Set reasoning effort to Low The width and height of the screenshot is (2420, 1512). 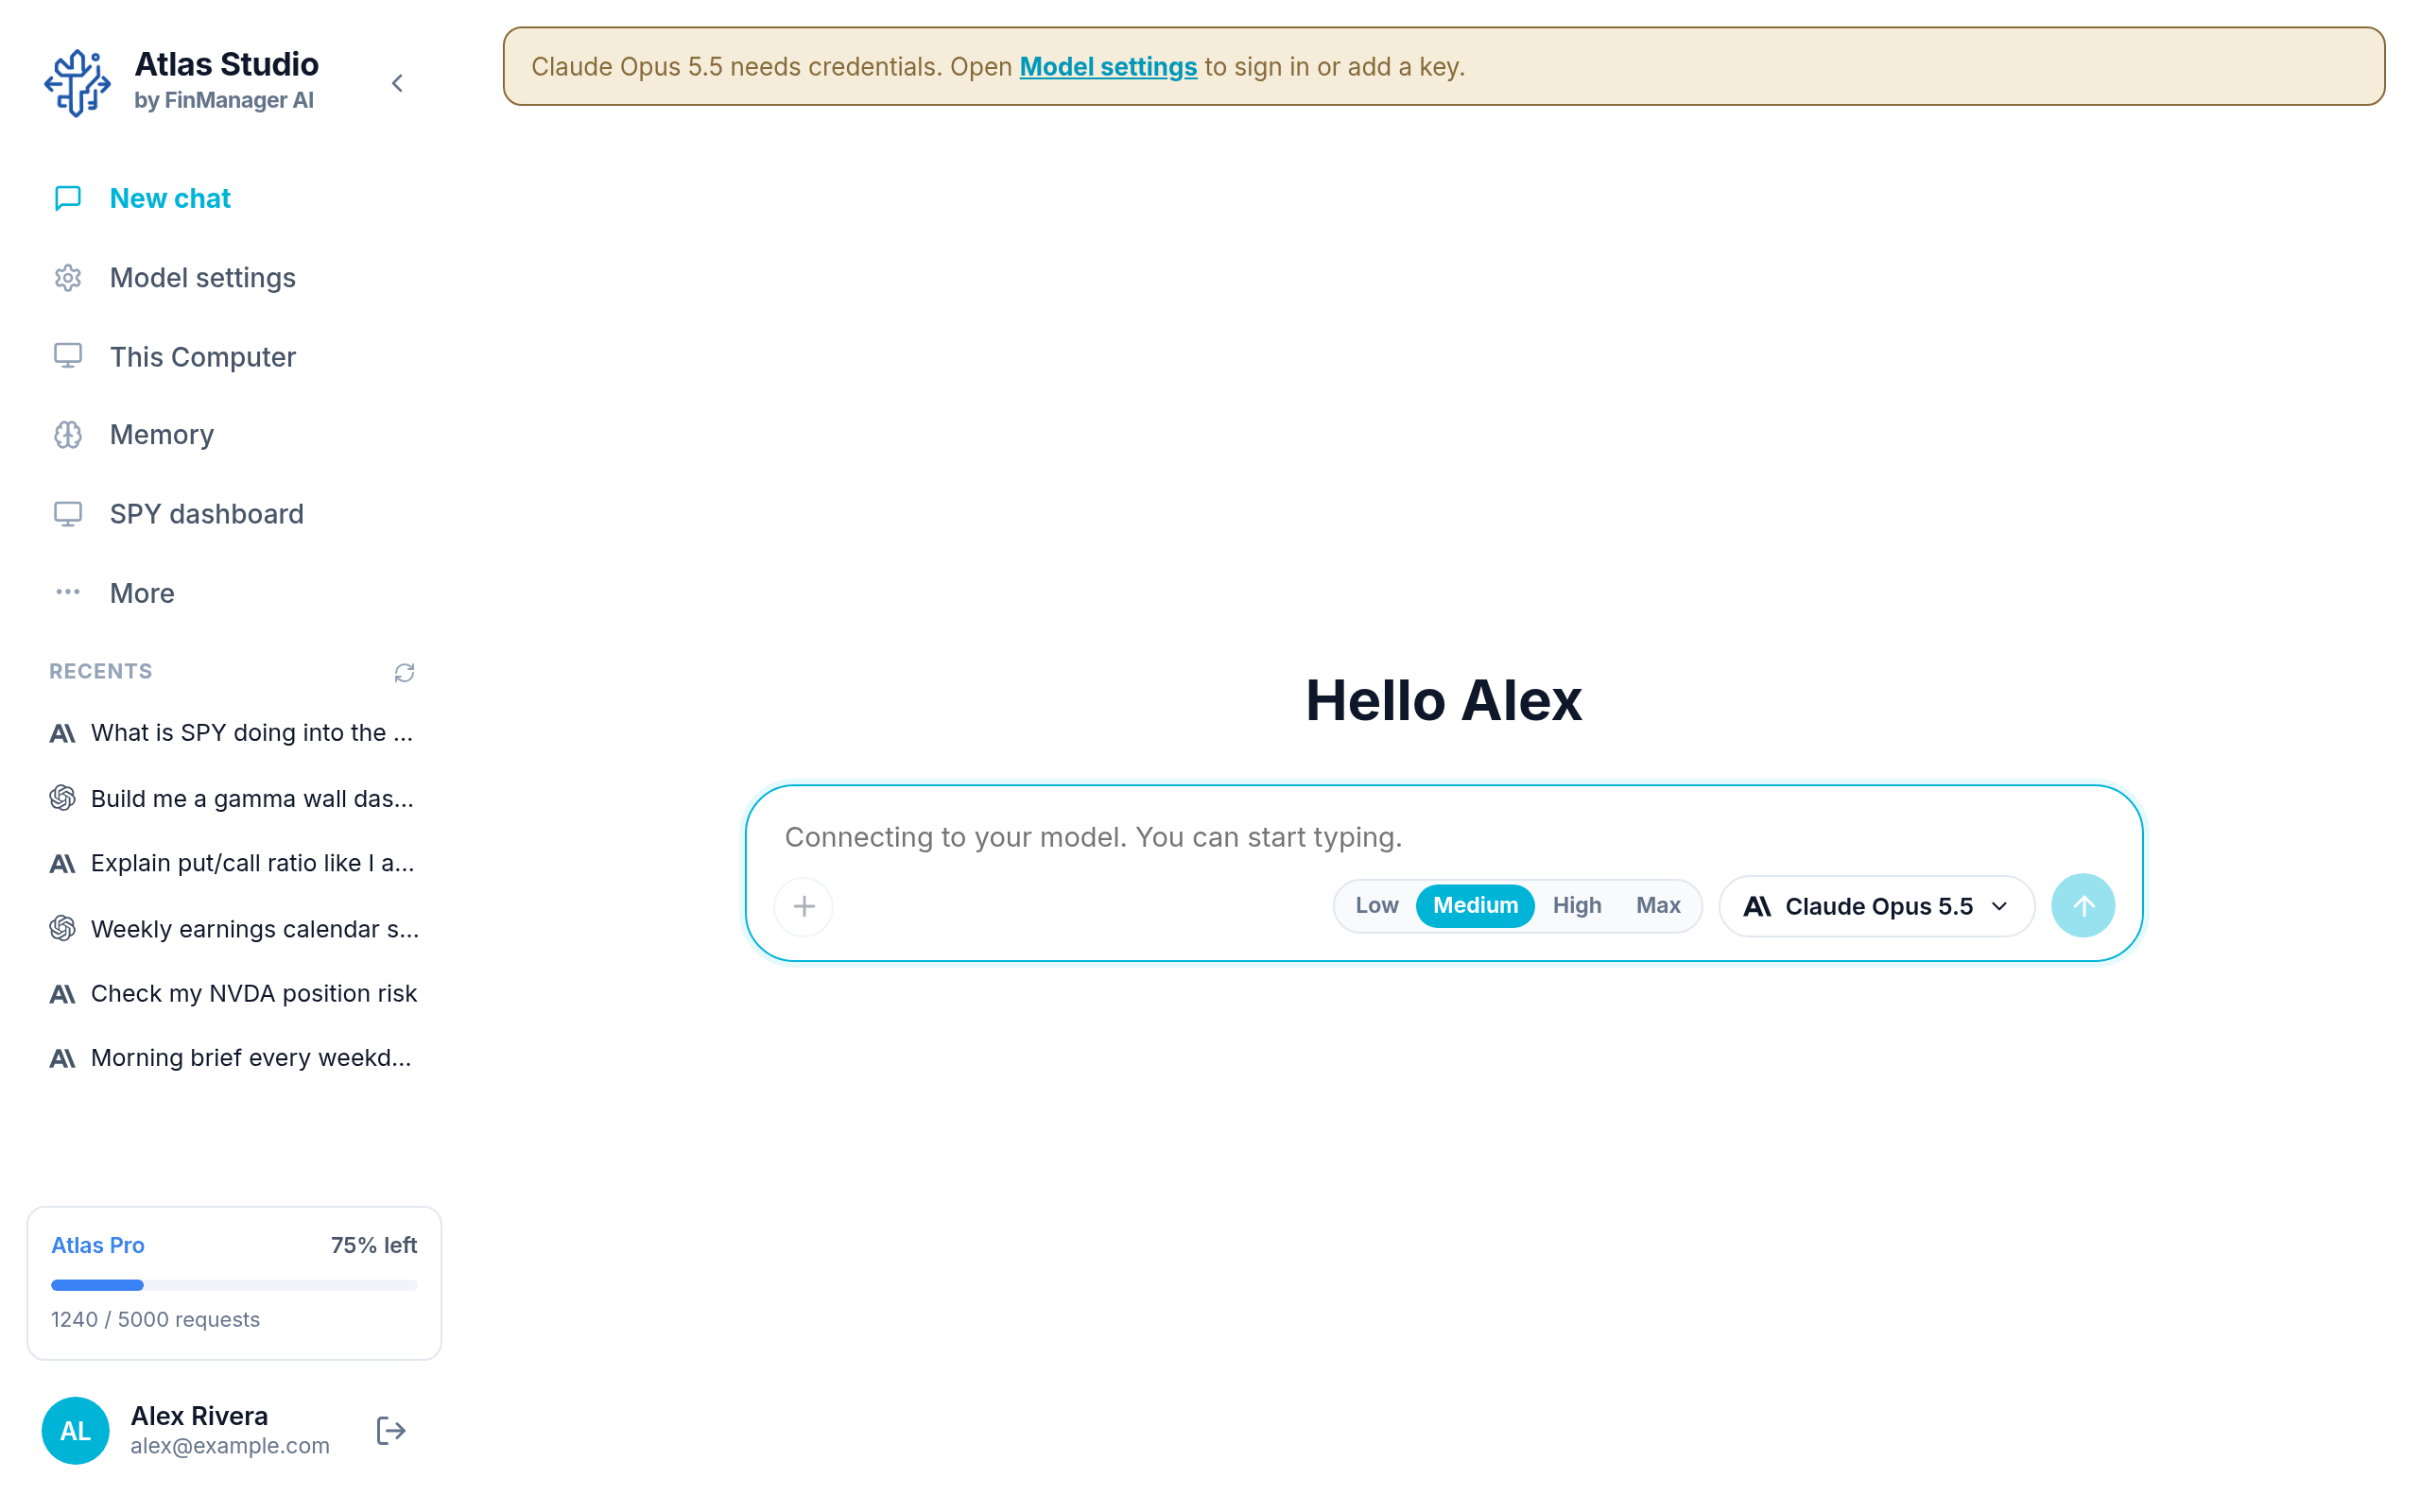1376,905
